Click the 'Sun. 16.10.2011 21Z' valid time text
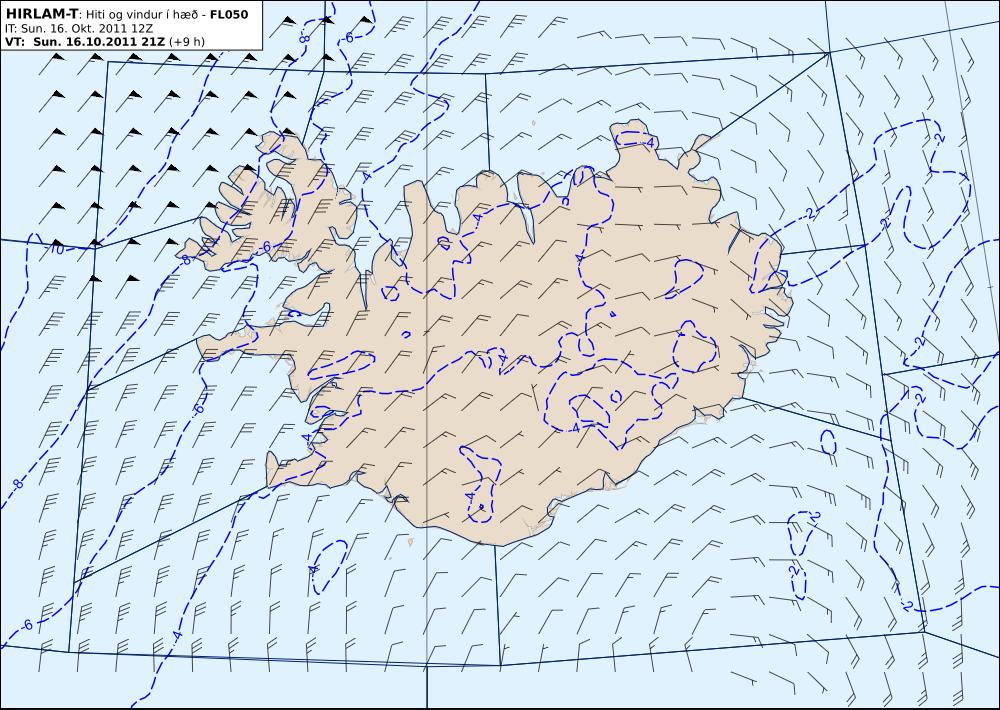 tap(99, 41)
